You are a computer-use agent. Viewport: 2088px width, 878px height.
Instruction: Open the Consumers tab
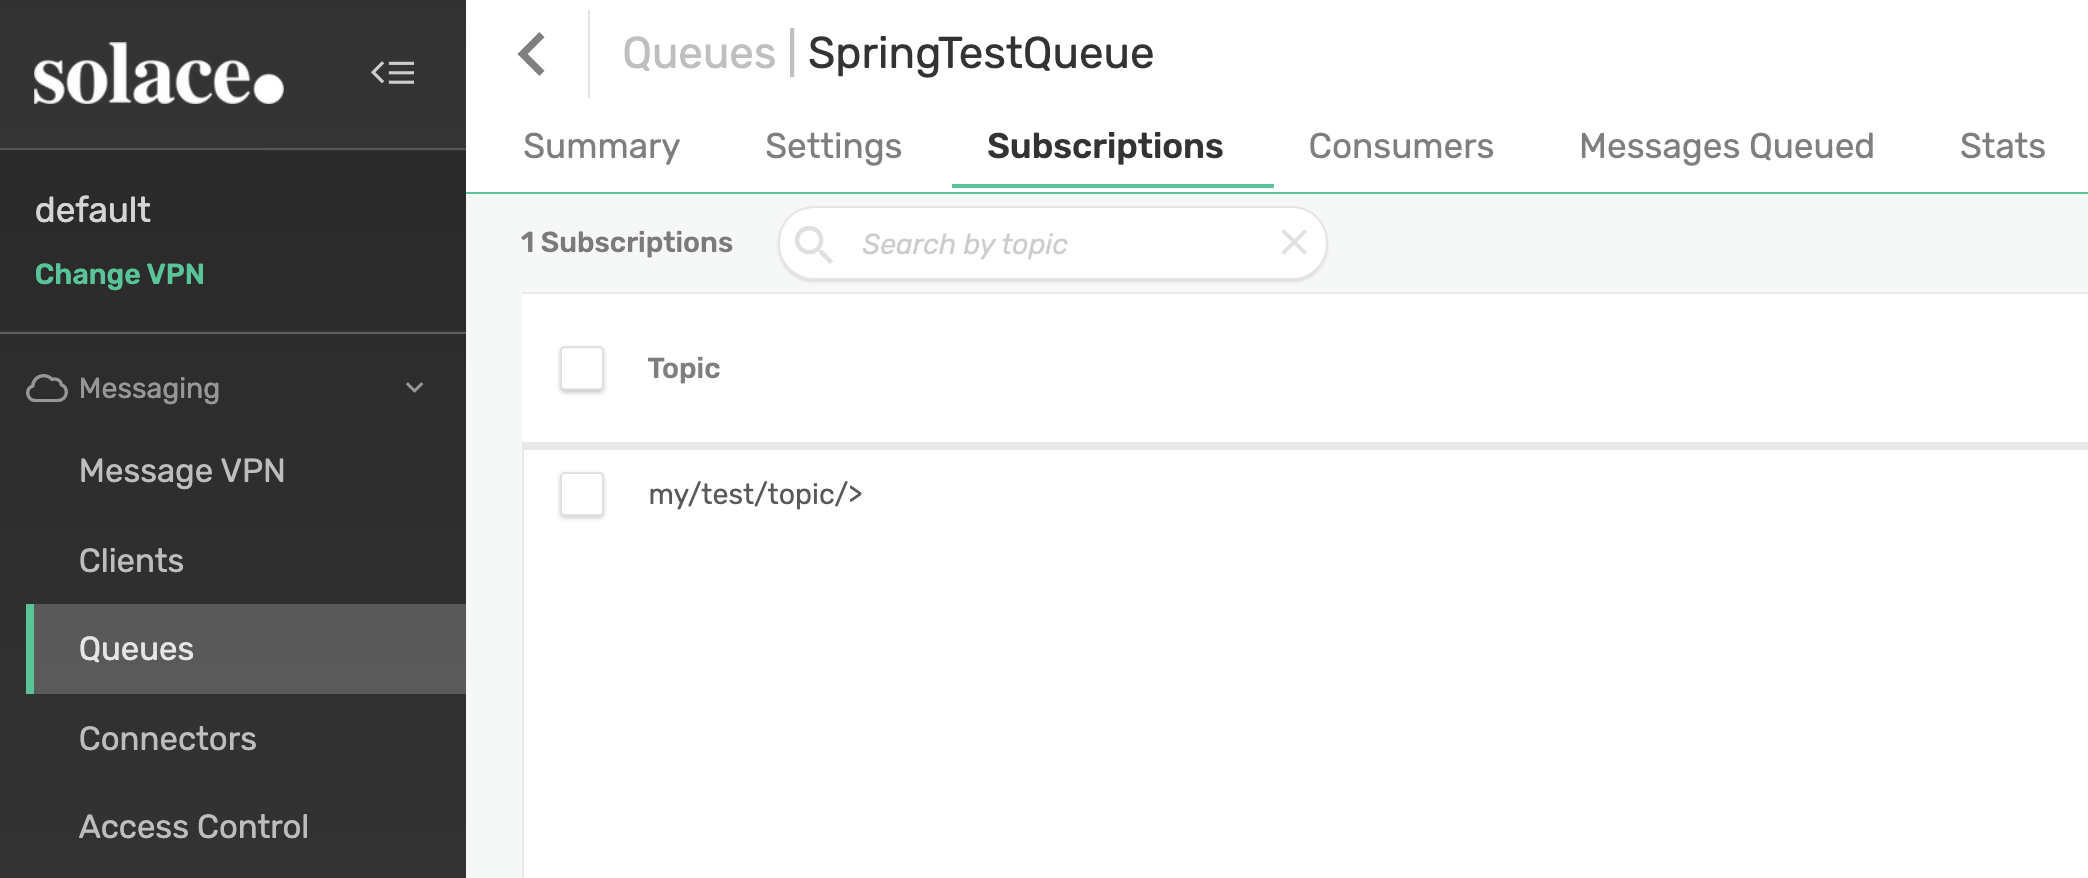click(x=1401, y=146)
